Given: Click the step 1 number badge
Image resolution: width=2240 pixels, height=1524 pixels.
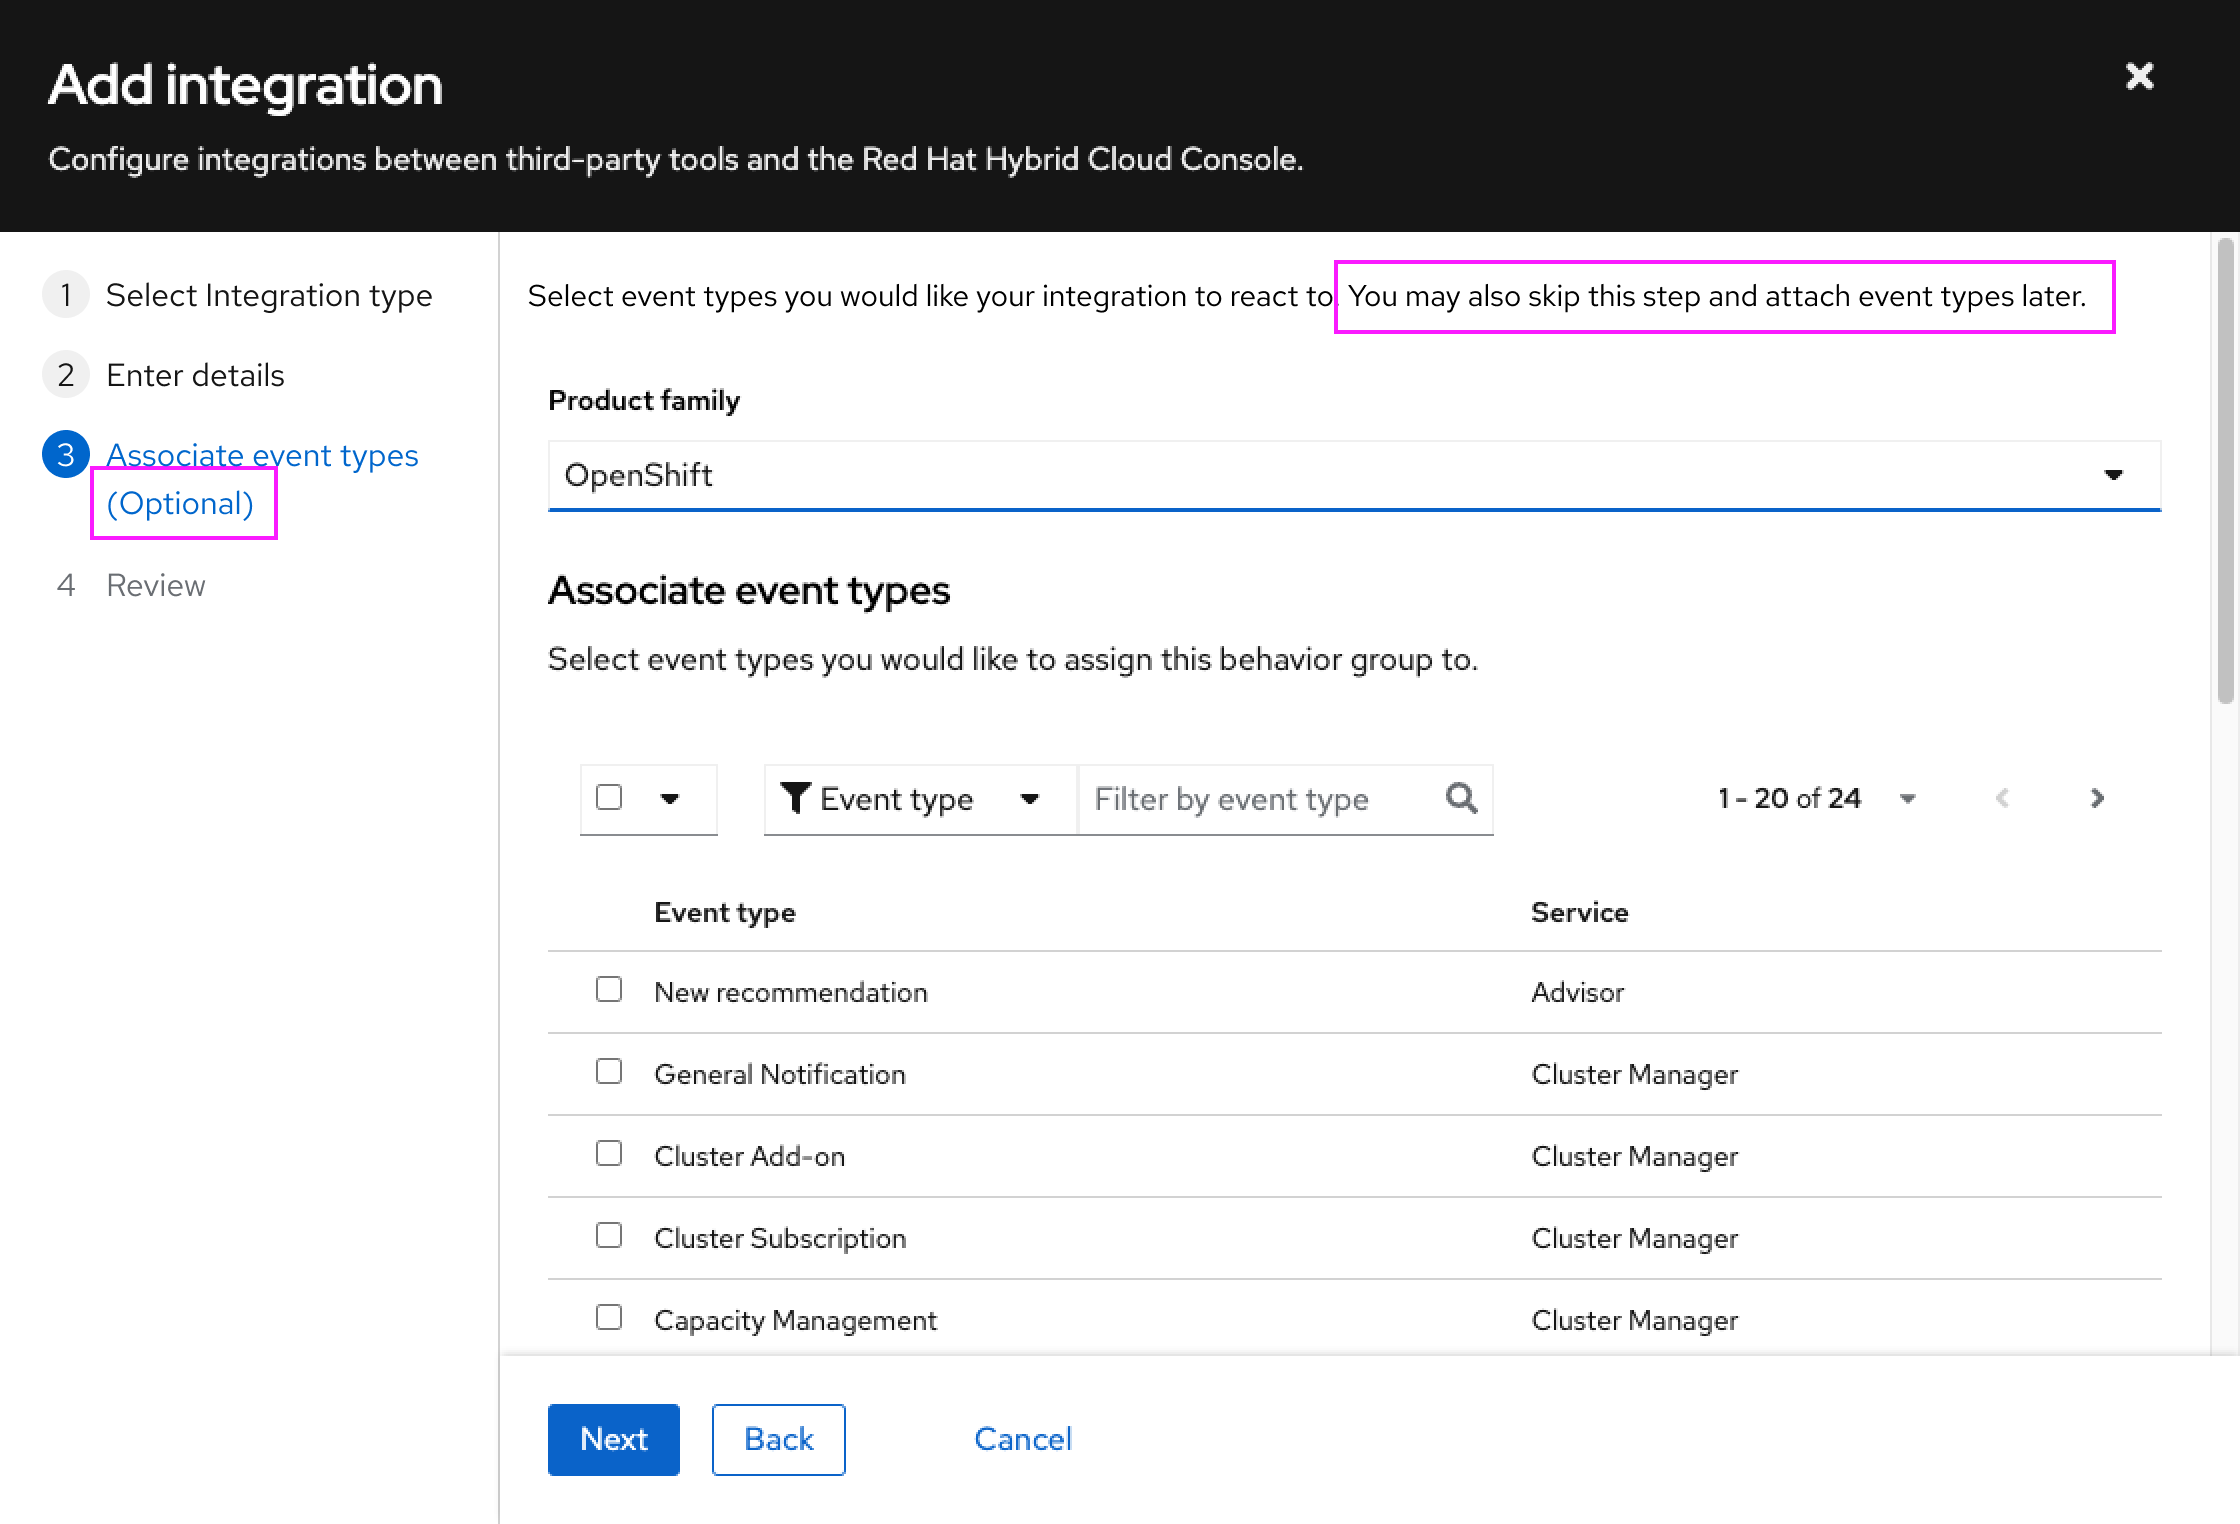Looking at the screenshot, I should [x=66, y=295].
